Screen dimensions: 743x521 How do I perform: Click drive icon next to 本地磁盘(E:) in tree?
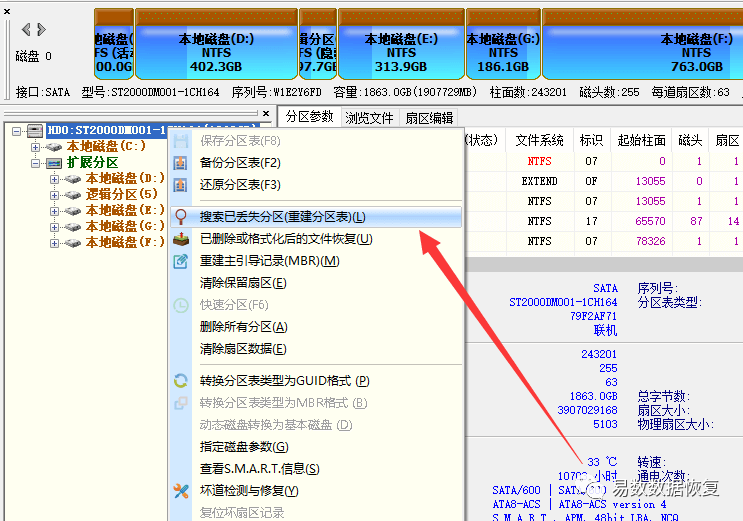coord(72,211)
